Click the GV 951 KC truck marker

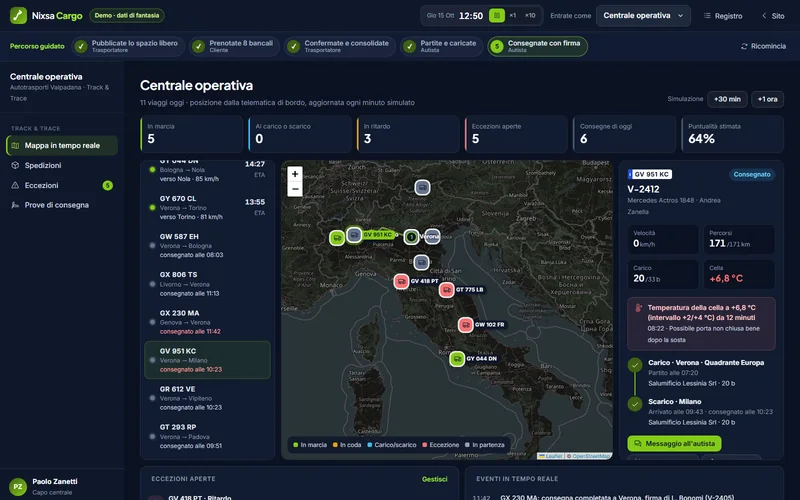tap(354, 235)
